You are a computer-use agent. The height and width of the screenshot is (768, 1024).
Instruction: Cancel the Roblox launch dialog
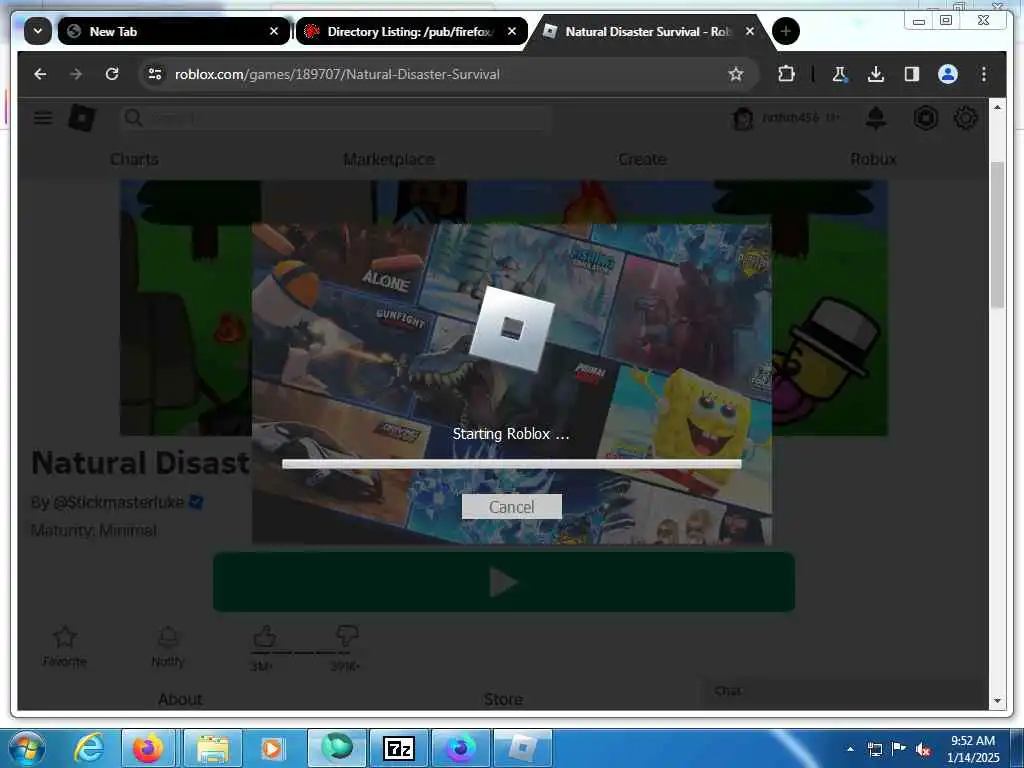tap(511, 507)
